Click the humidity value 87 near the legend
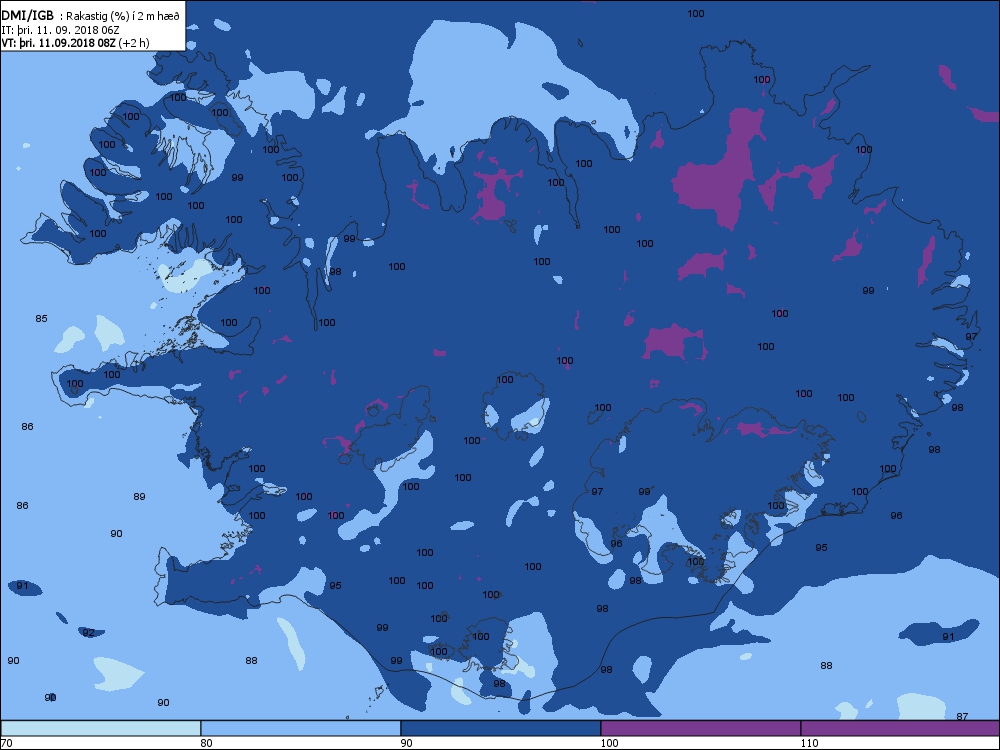This screenshot has height=750, width=1000. pyautogui.click(x=962, y=716)
